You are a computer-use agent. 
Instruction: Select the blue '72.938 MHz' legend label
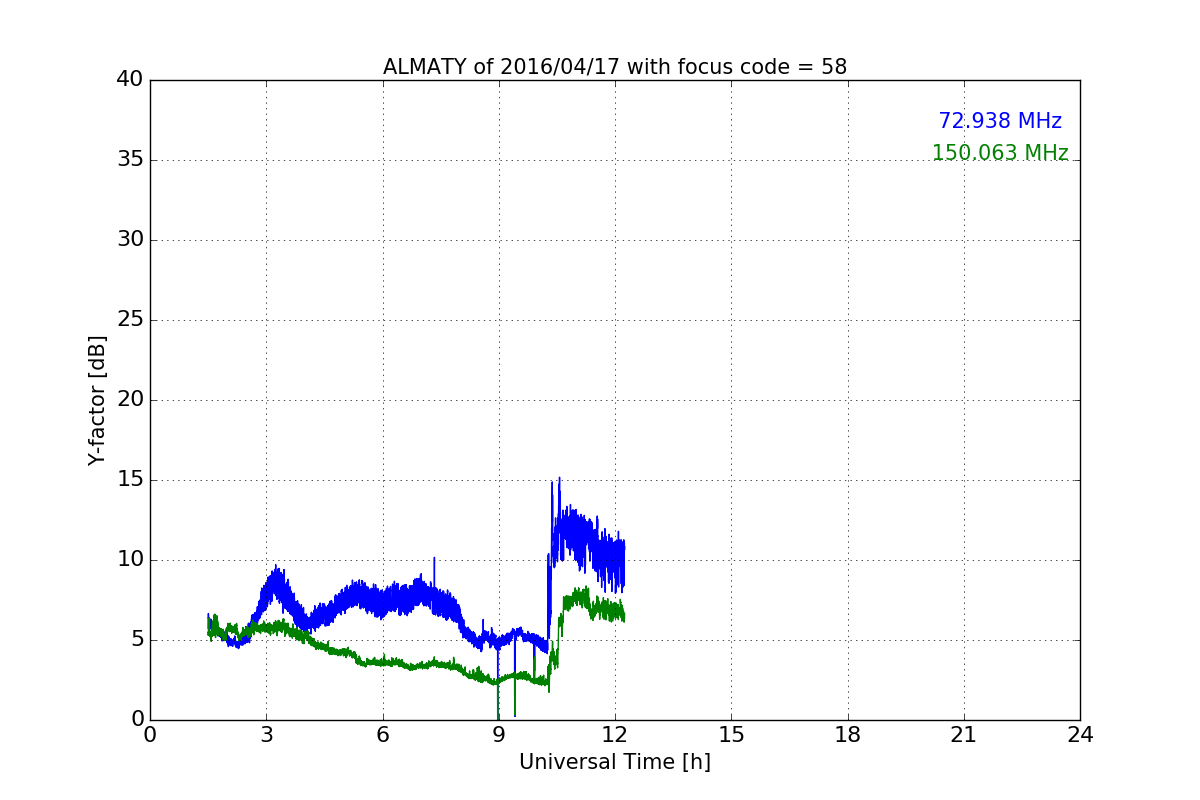(x=1000, y=121)
